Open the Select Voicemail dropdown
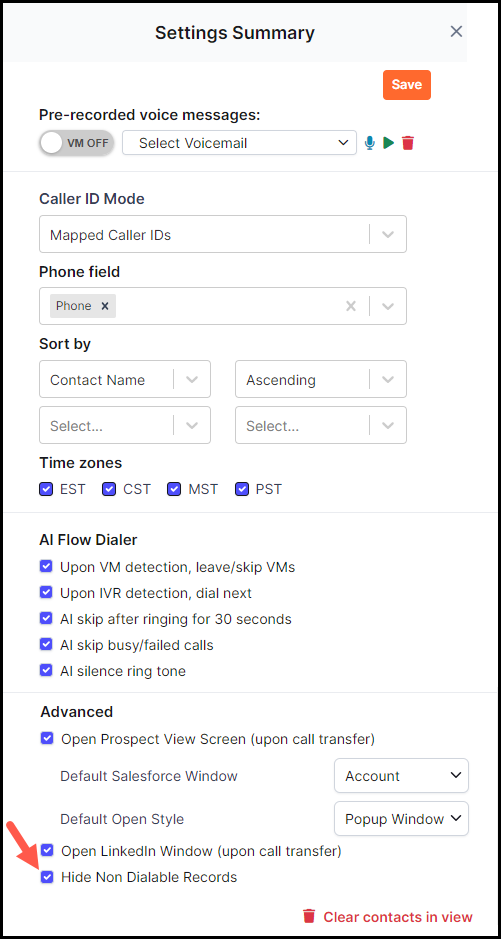The height and width of the screenshot is (939, 501). (239, 143)
